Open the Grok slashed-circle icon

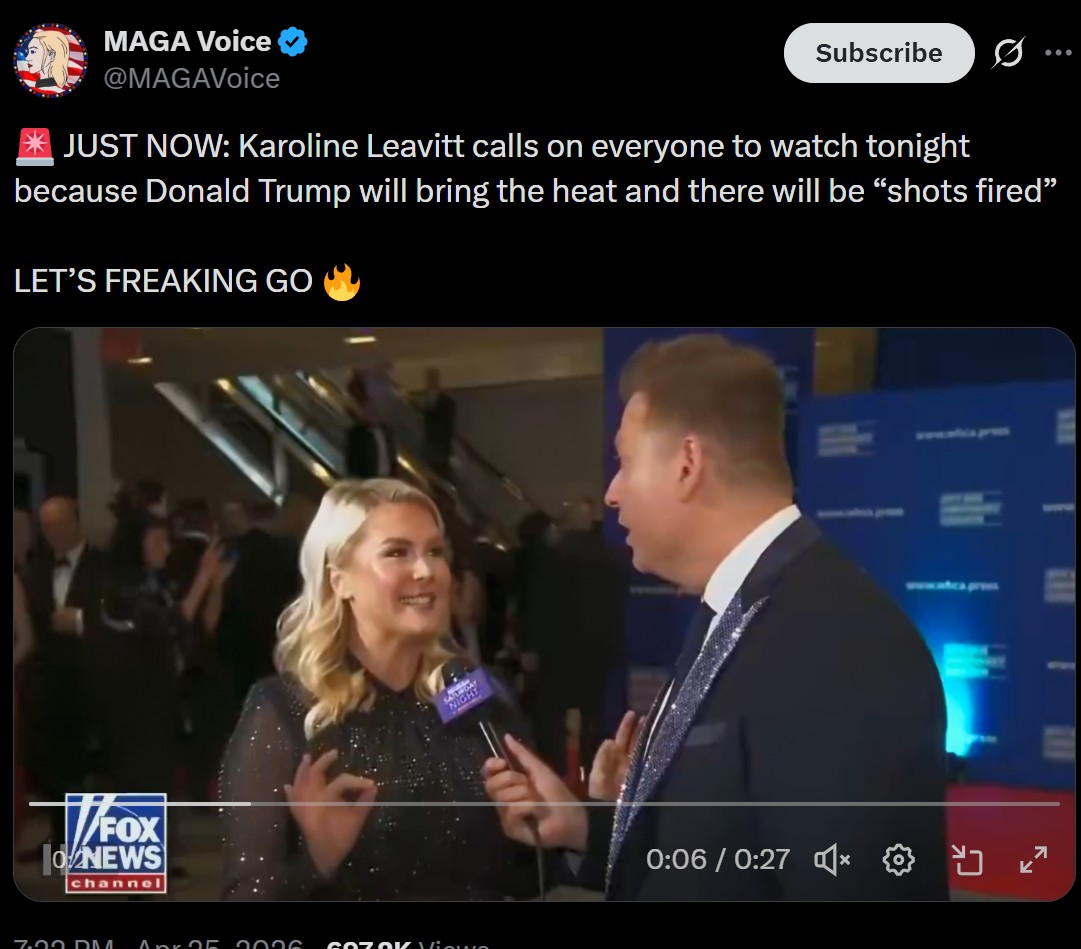1008,52
